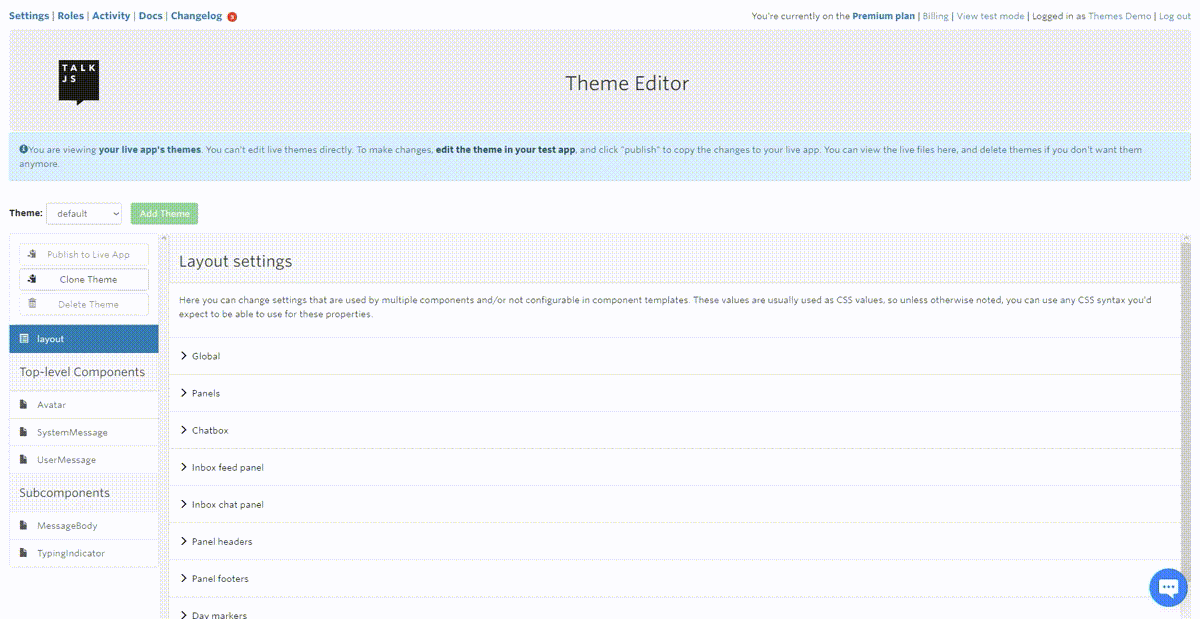Click the Changelog notification badge
This screenshot has width=1200, height=619.
[x=232, y=17]
